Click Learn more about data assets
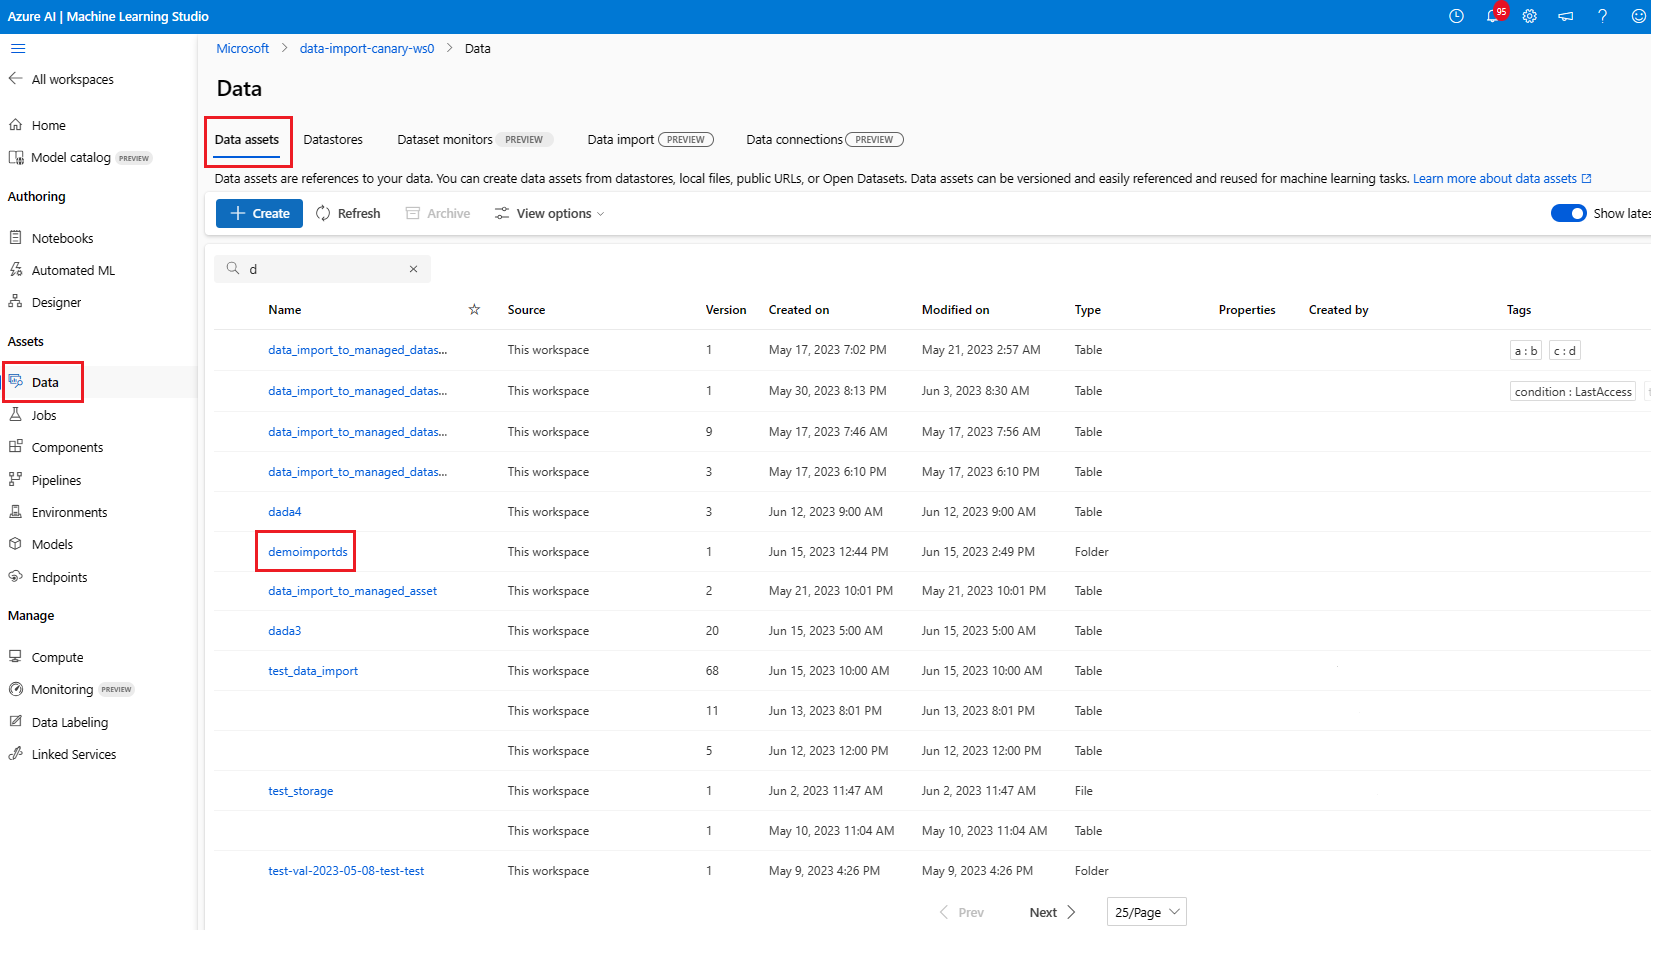 [x=1495, y=179]
